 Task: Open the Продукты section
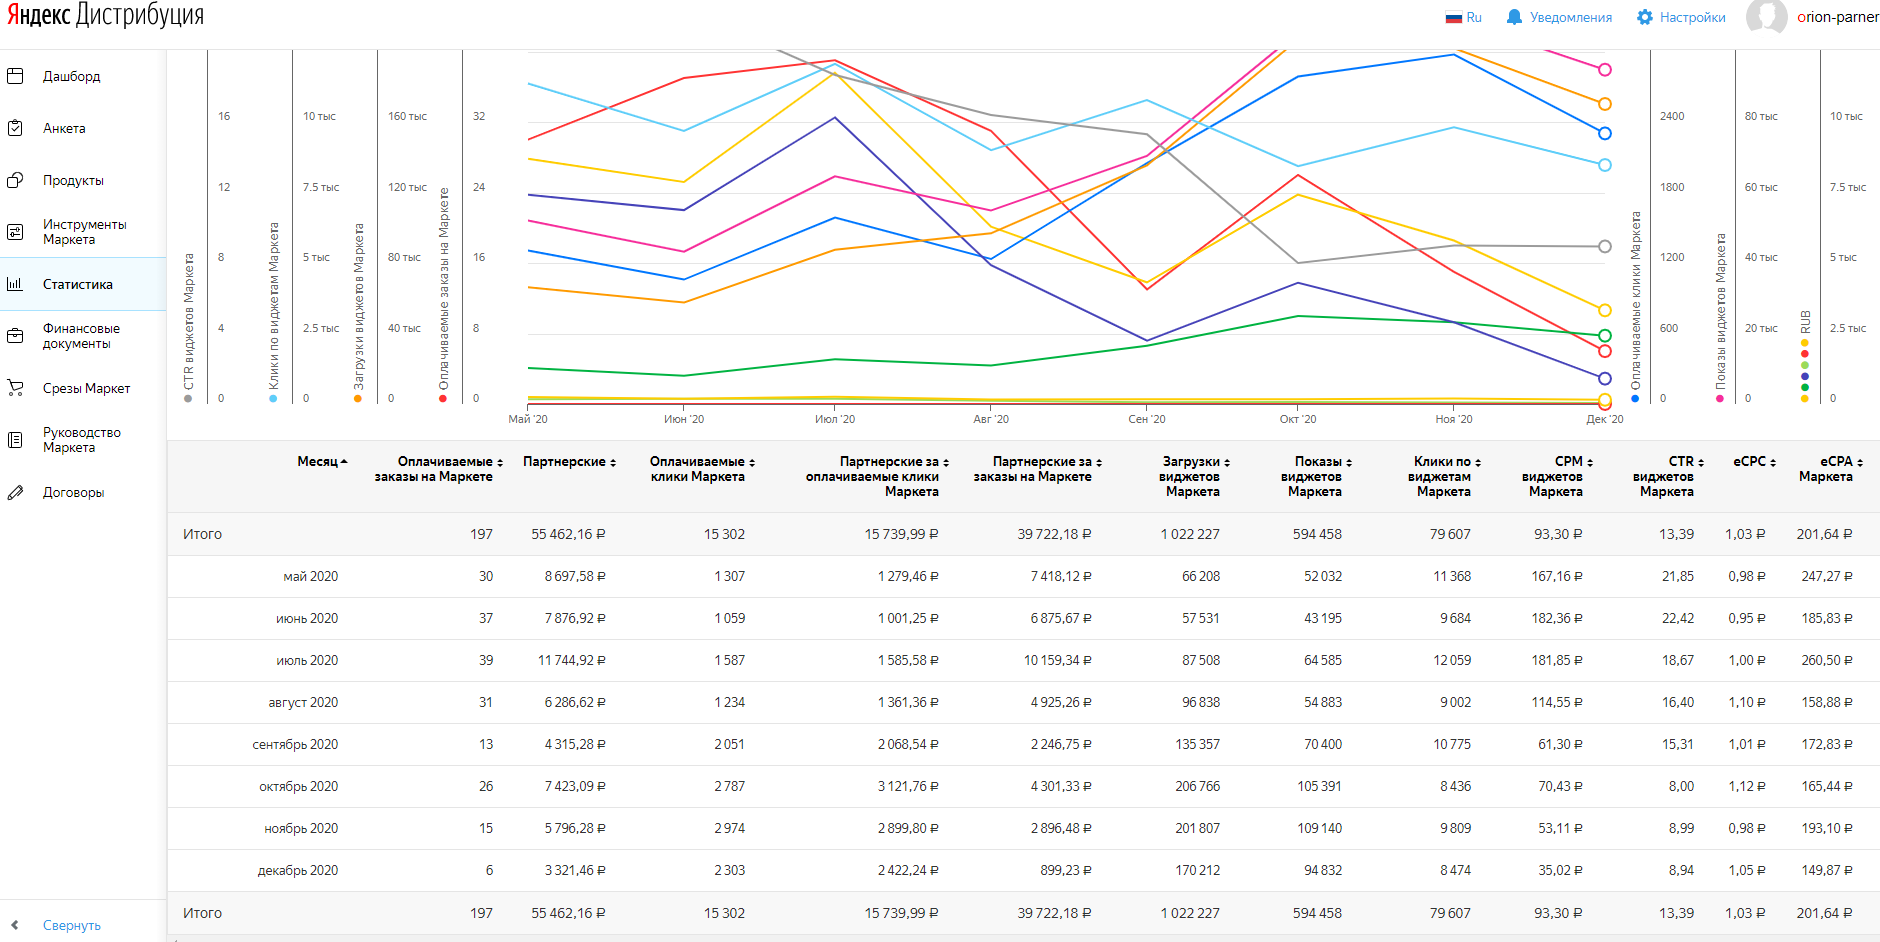(73, 180)
